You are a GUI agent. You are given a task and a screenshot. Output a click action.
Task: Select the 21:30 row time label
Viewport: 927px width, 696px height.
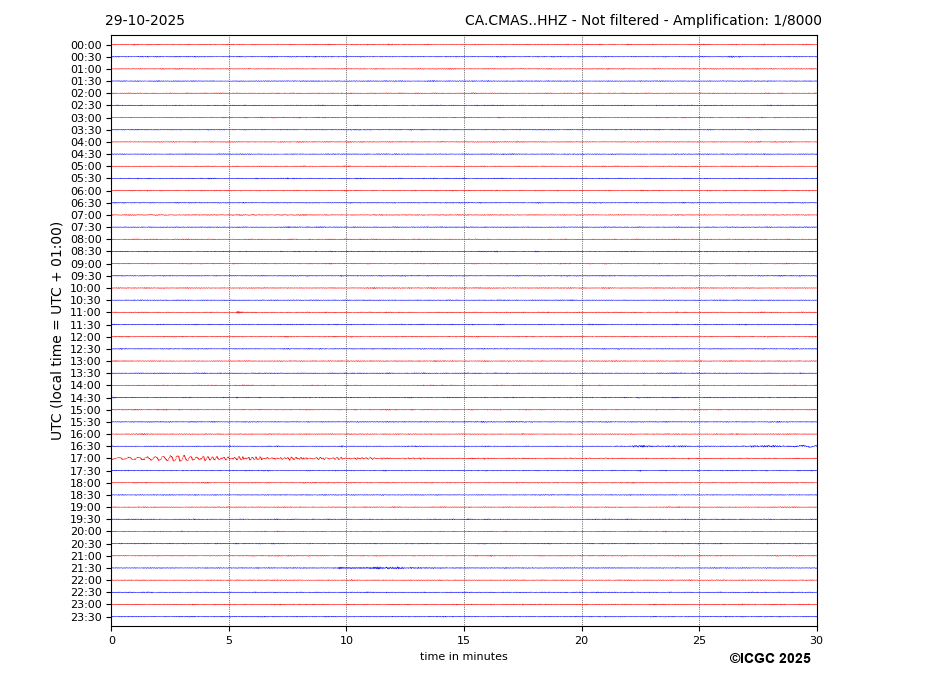click(x=86, y=568)
